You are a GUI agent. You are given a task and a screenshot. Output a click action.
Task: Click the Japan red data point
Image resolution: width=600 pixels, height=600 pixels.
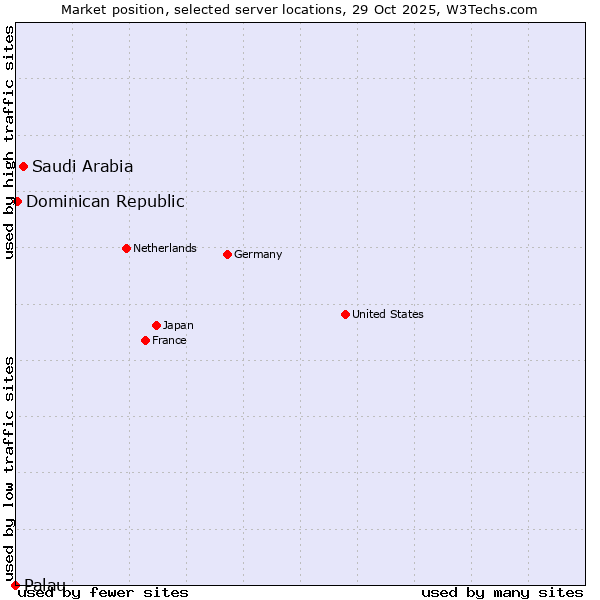tap(156, 325)
